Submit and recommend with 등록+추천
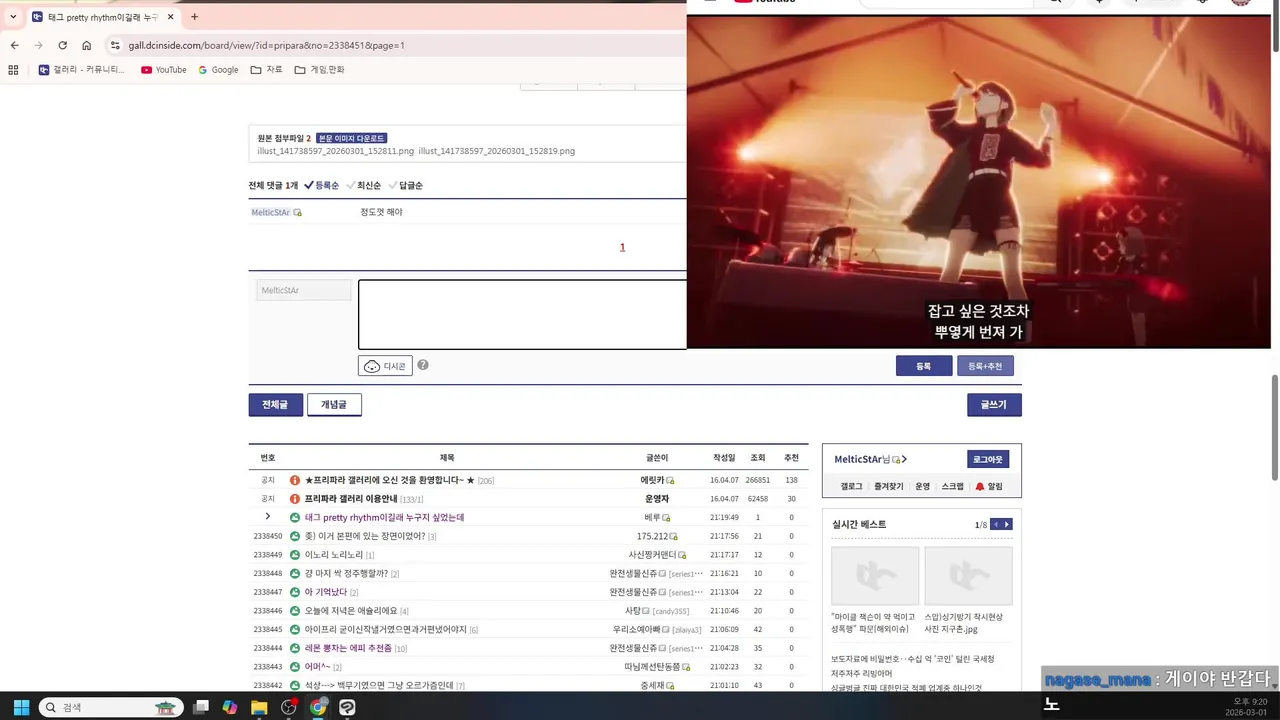Screen dimensions: 1280x720 985,366
